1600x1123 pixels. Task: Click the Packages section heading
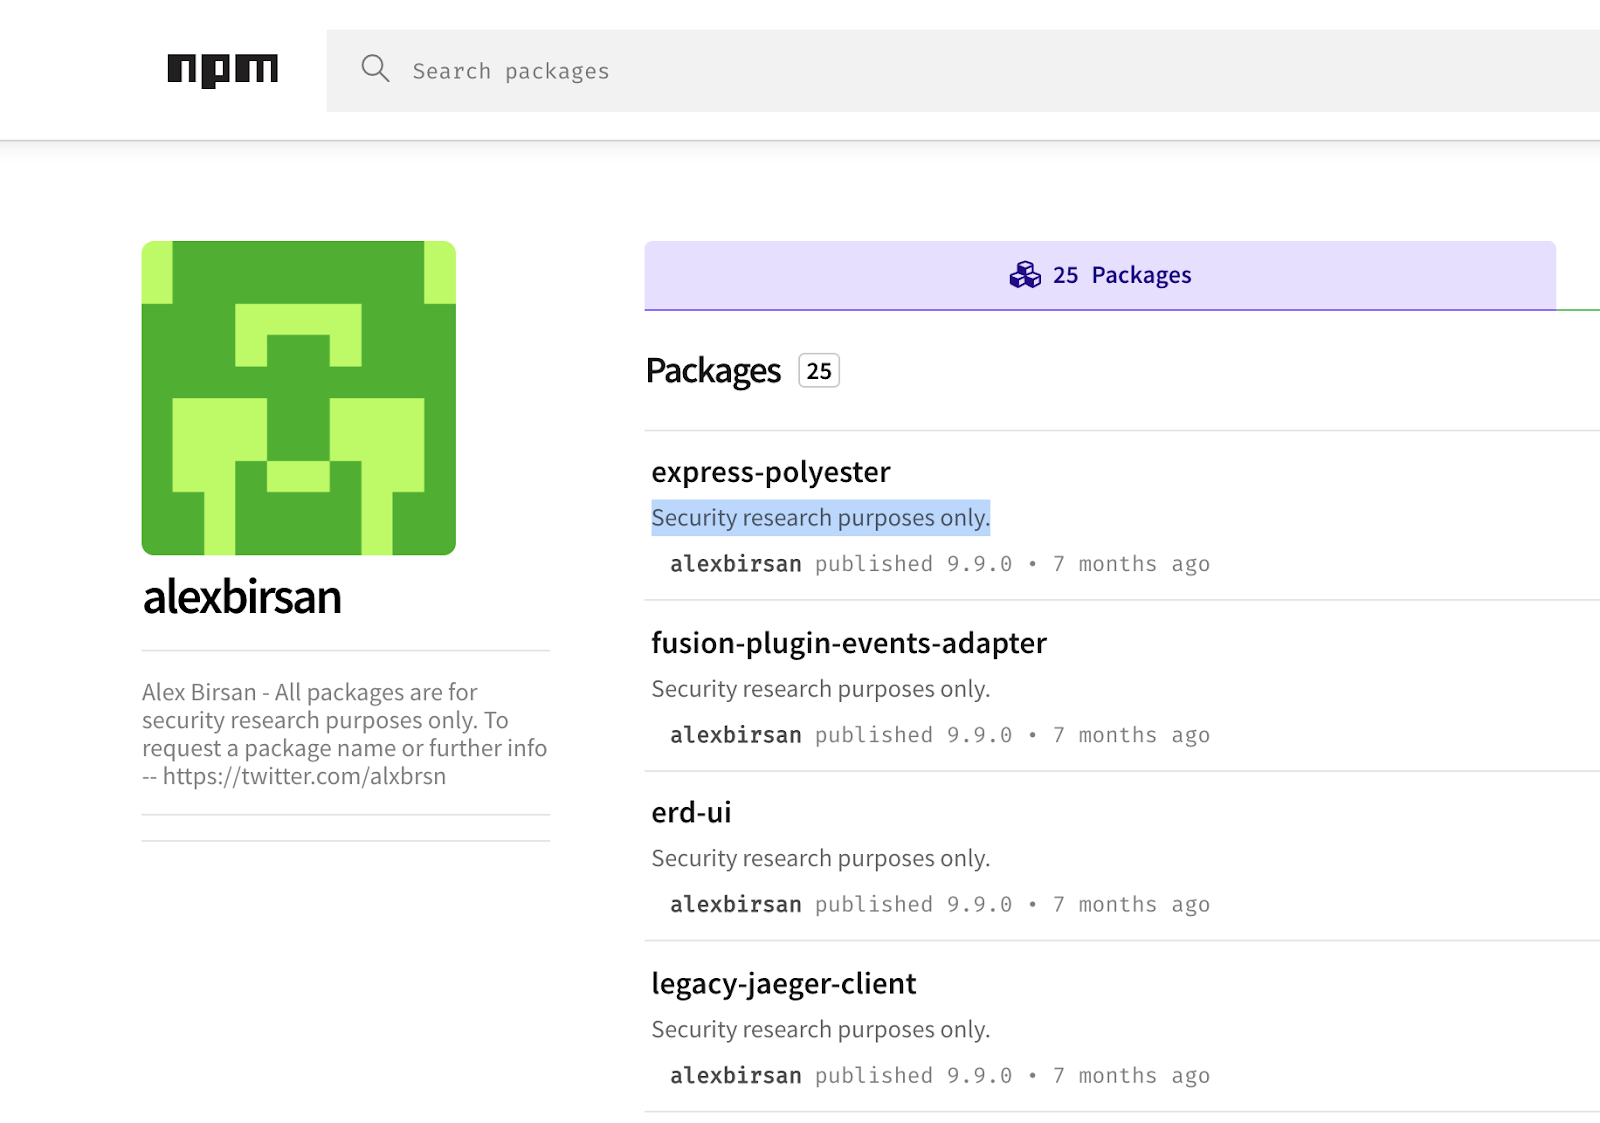tap(713, 371)
